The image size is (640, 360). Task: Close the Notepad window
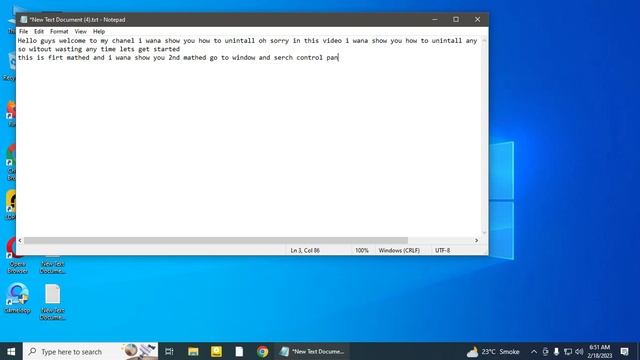point(477,20)
